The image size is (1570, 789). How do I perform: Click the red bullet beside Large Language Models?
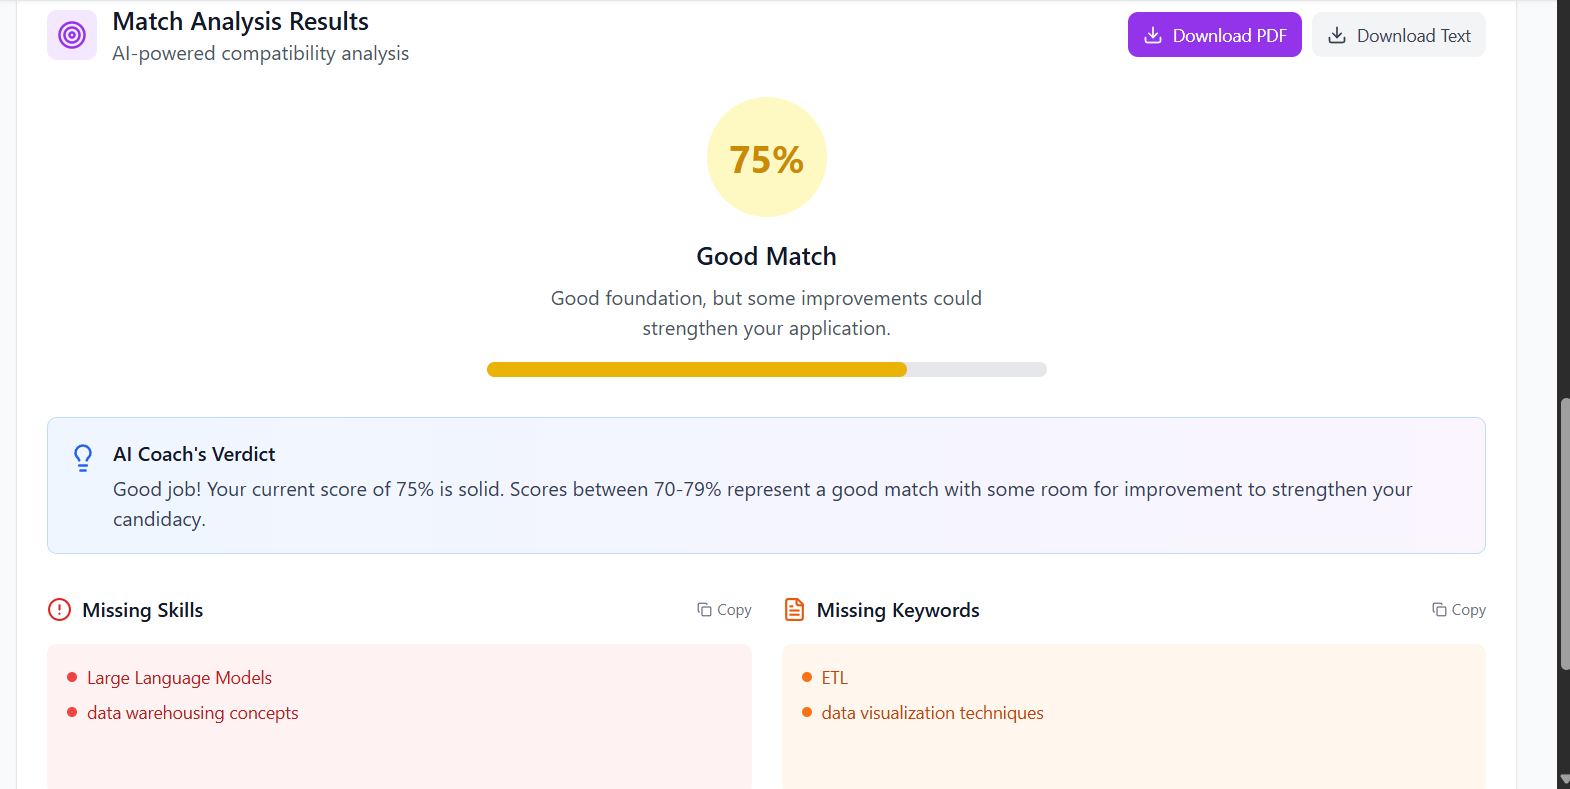tap(71, 677)
